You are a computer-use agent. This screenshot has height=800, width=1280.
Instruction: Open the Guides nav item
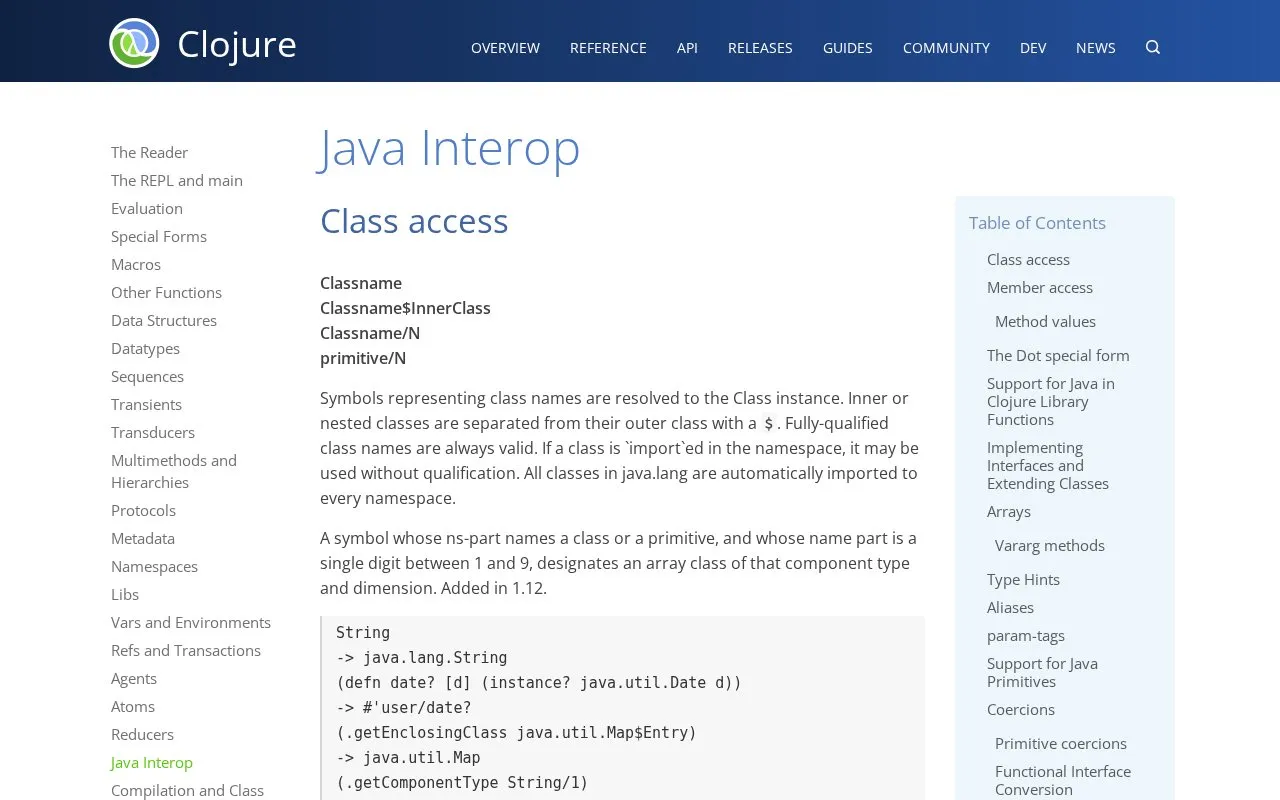[847, 48]
